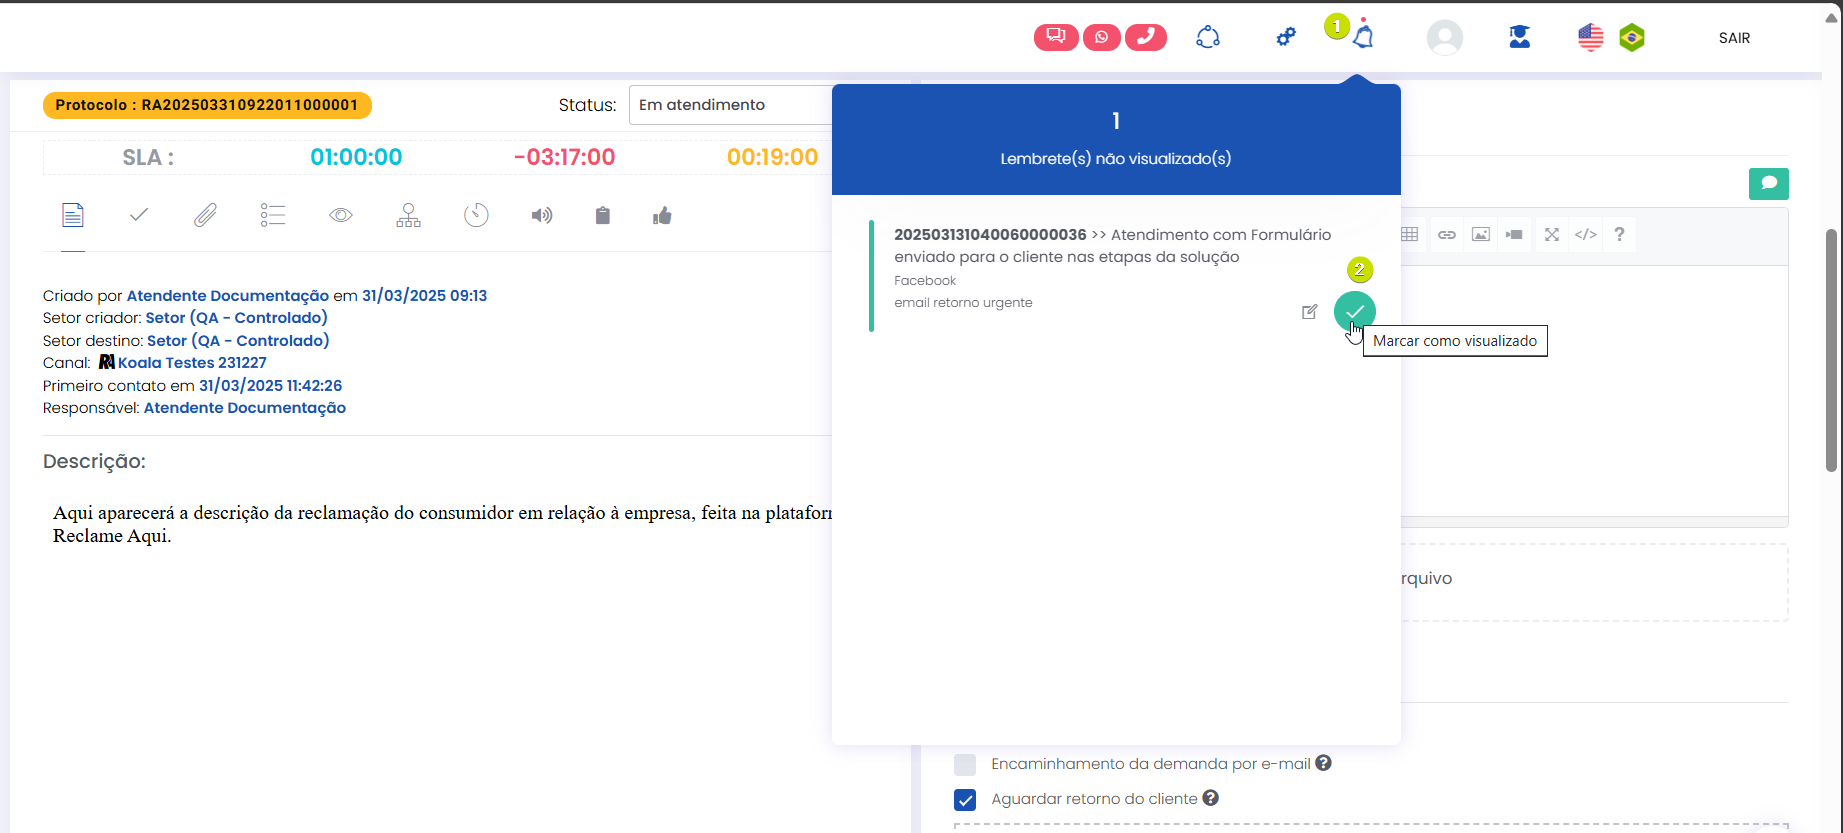Open the graduation cap training icon

coord(1519,37)
